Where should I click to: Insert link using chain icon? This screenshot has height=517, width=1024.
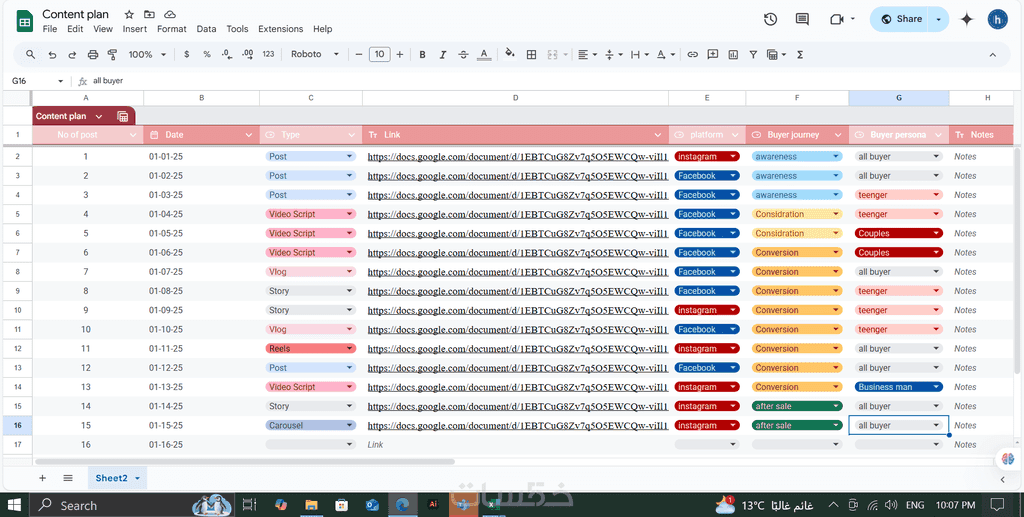coord(693,55)
